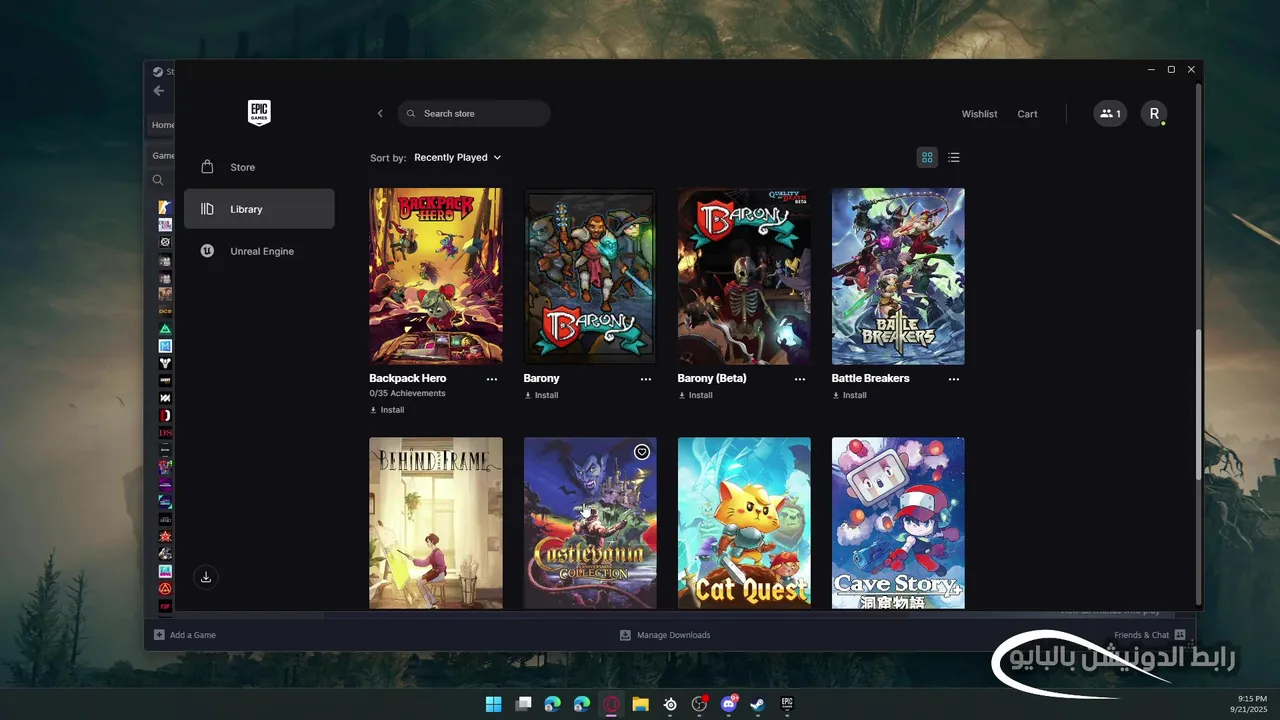This screenshot has height=720, width=1280.
Task: Open Castlevania Collection cover art
Action: (x=590, y=523)
